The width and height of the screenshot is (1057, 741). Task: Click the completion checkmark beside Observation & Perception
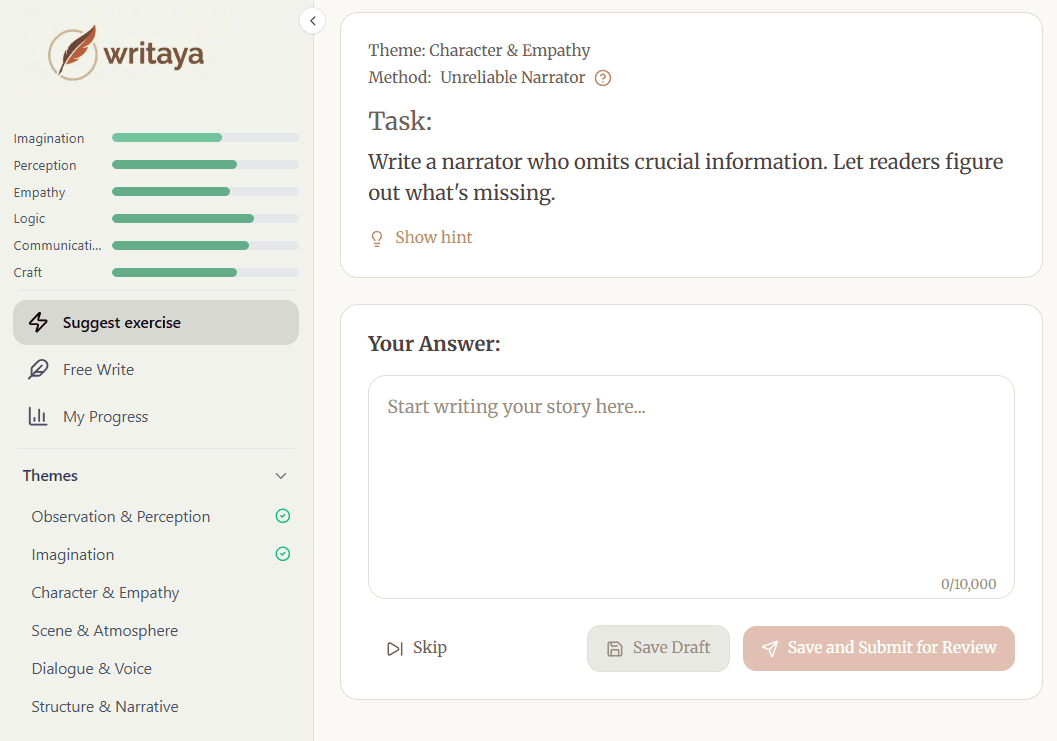pyautogui.click(x=283, y=516)
